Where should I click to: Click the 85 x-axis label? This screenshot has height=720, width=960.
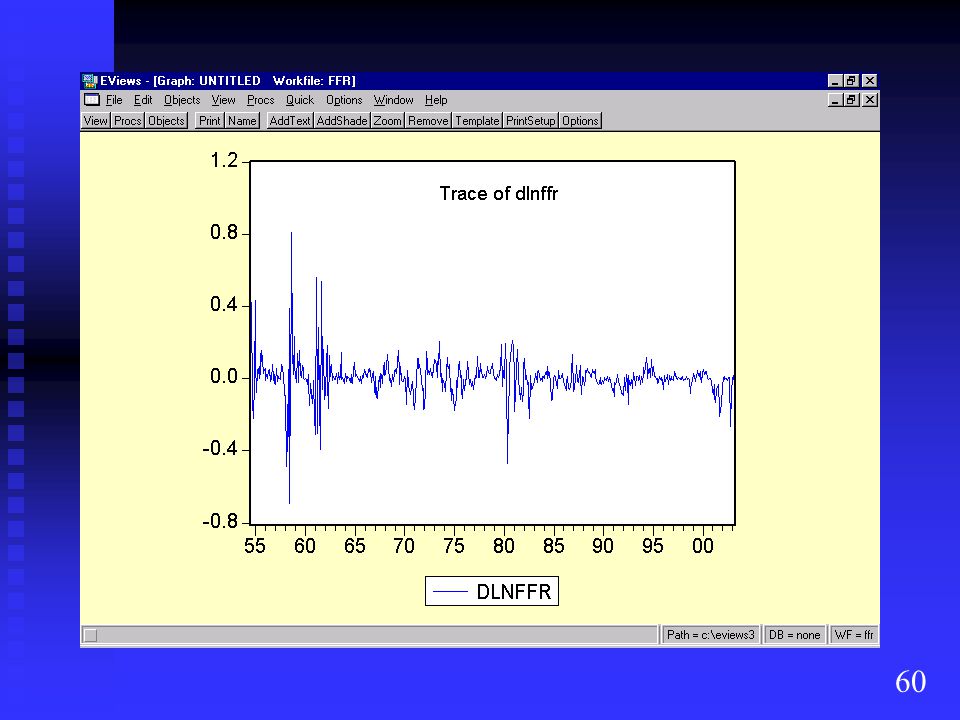point(553,546)
